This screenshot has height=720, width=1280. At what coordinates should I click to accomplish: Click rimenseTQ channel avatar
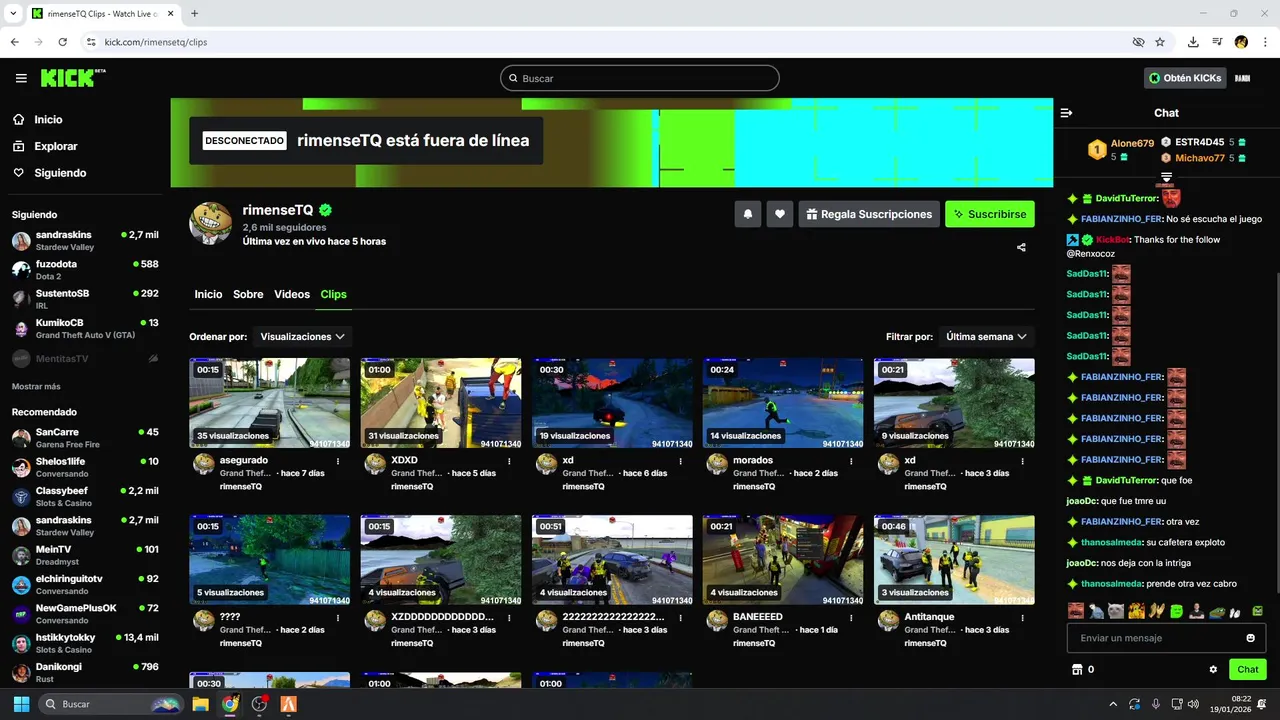[x=211, y=222]
